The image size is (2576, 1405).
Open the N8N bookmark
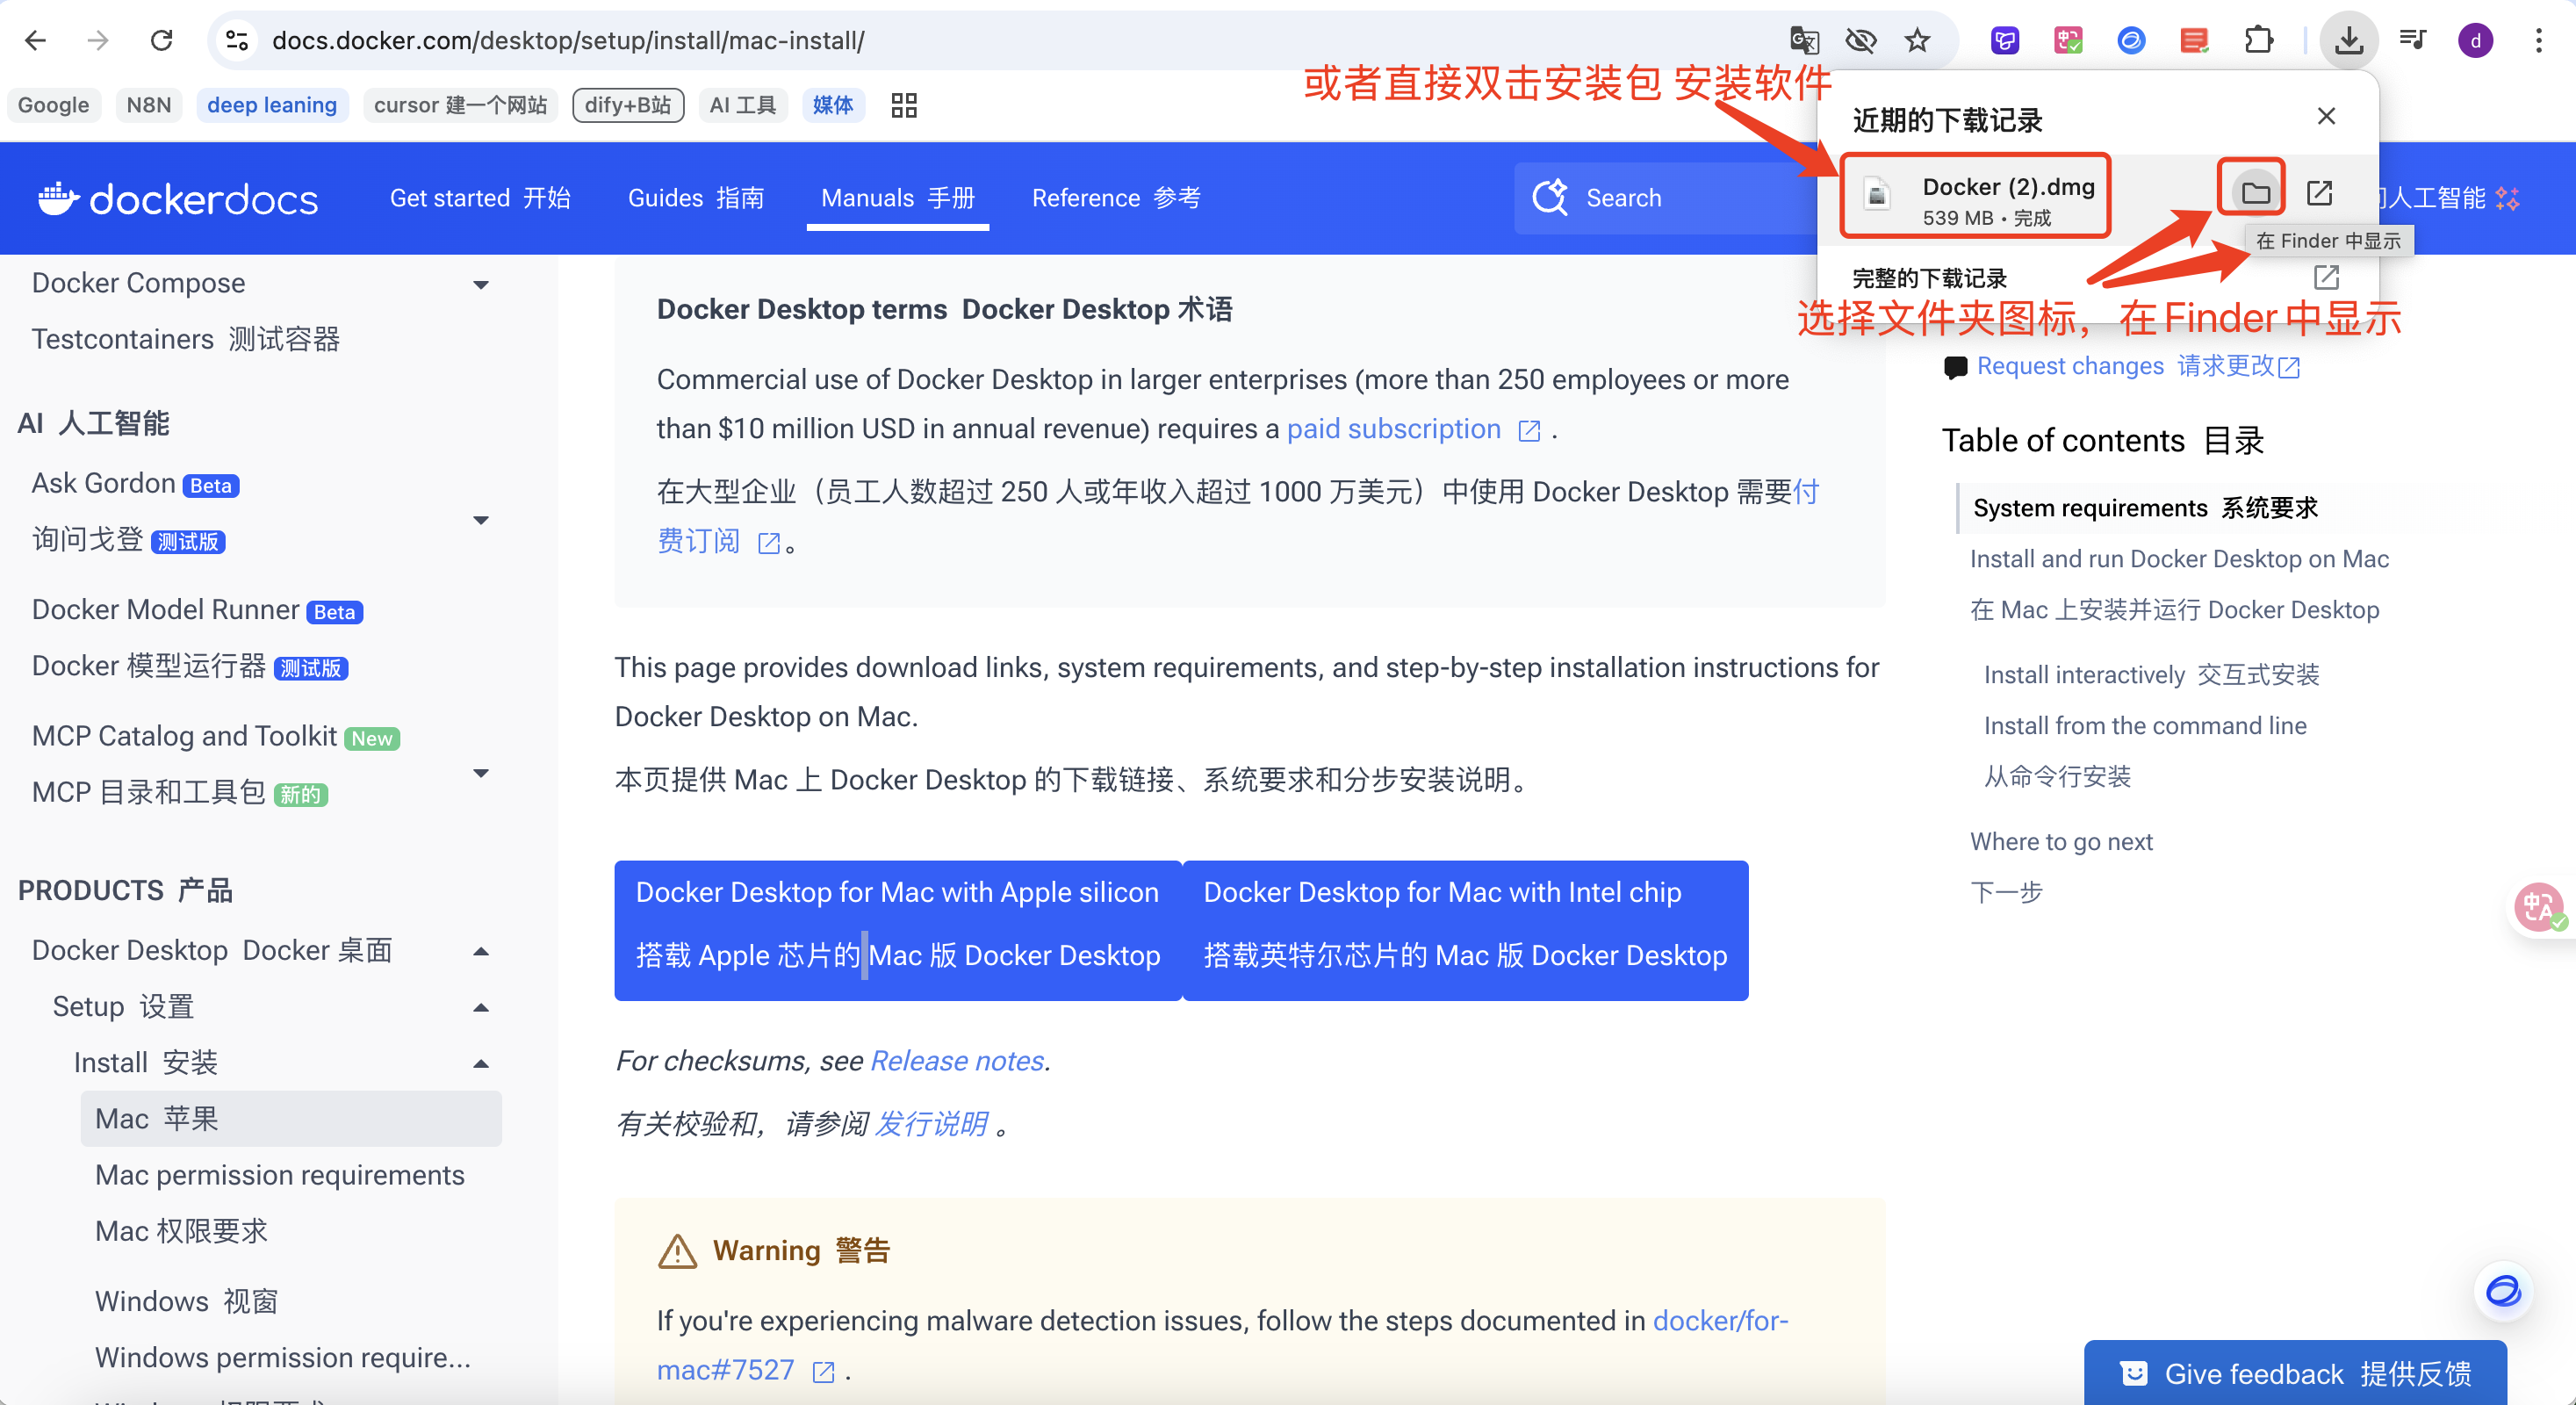point(149,105)
